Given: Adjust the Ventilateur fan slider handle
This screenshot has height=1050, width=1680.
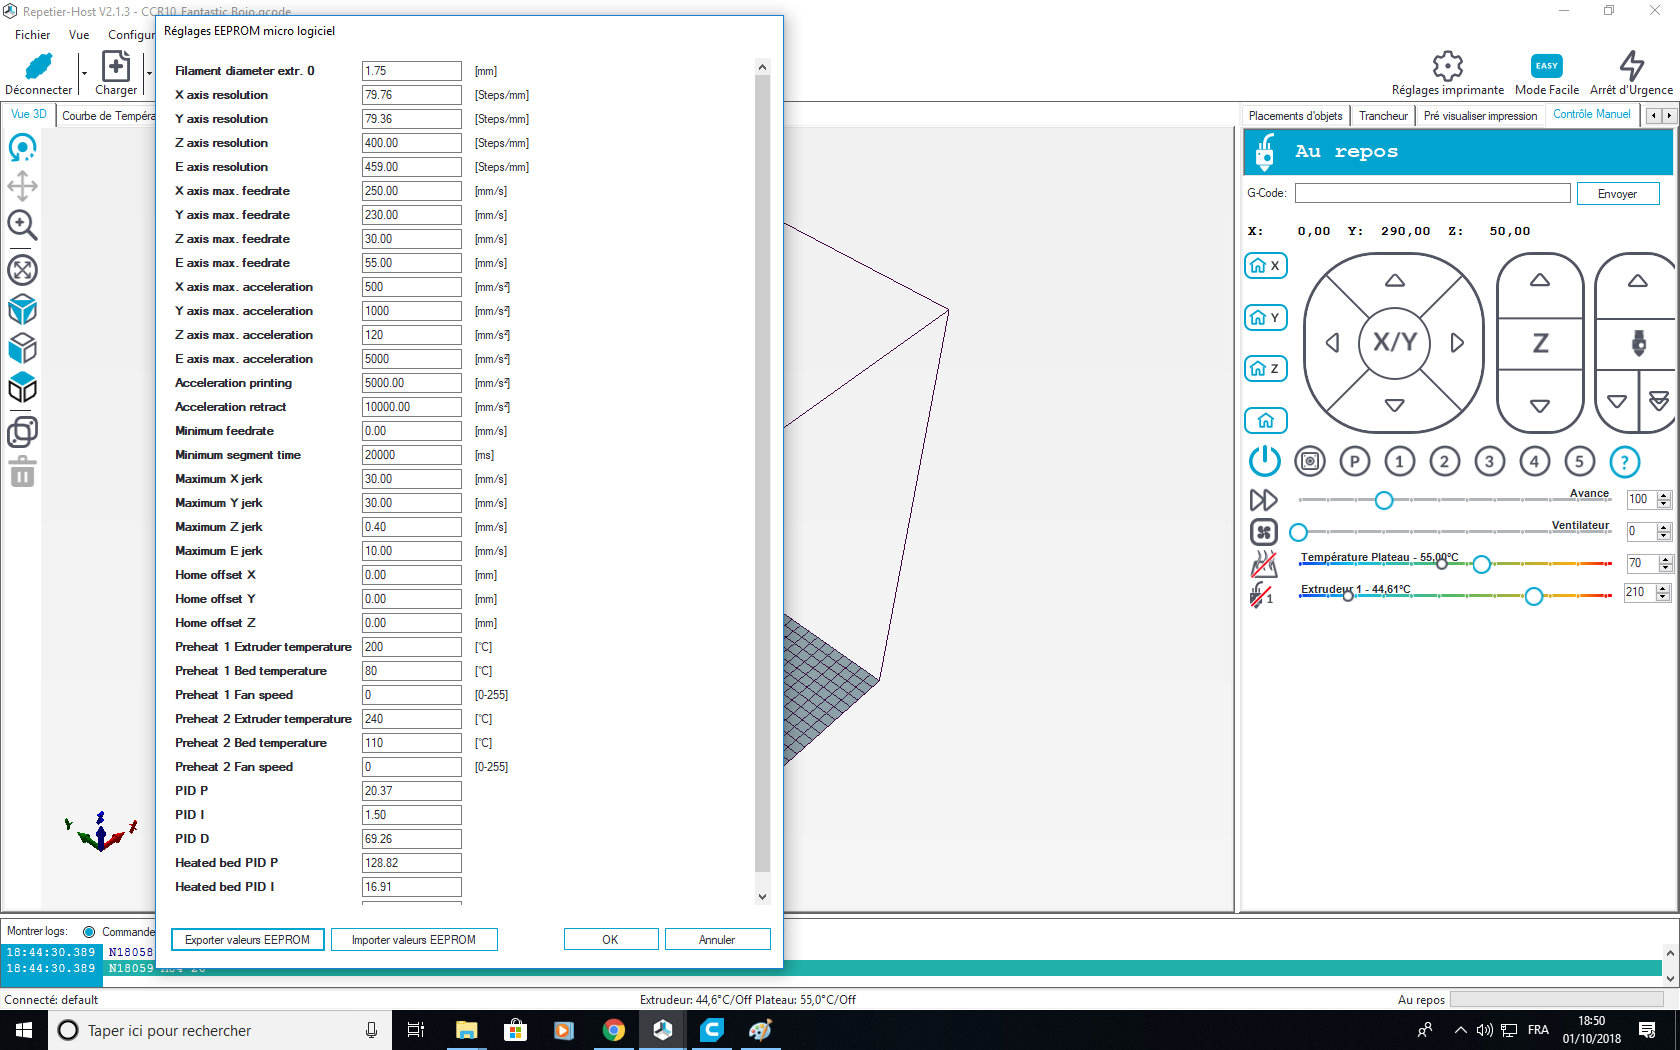Looking at the screenshot, I should point(1298,532).
